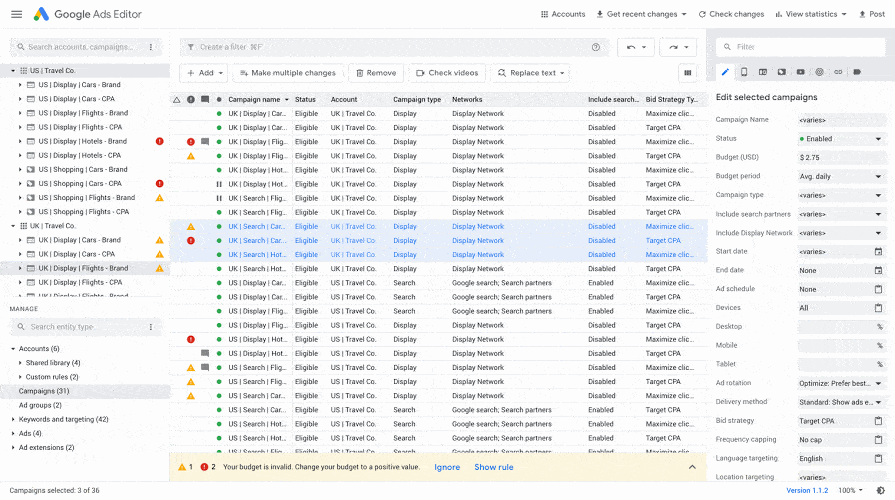Click the Show rule link

pyautogui.click(x=493, y=467)
